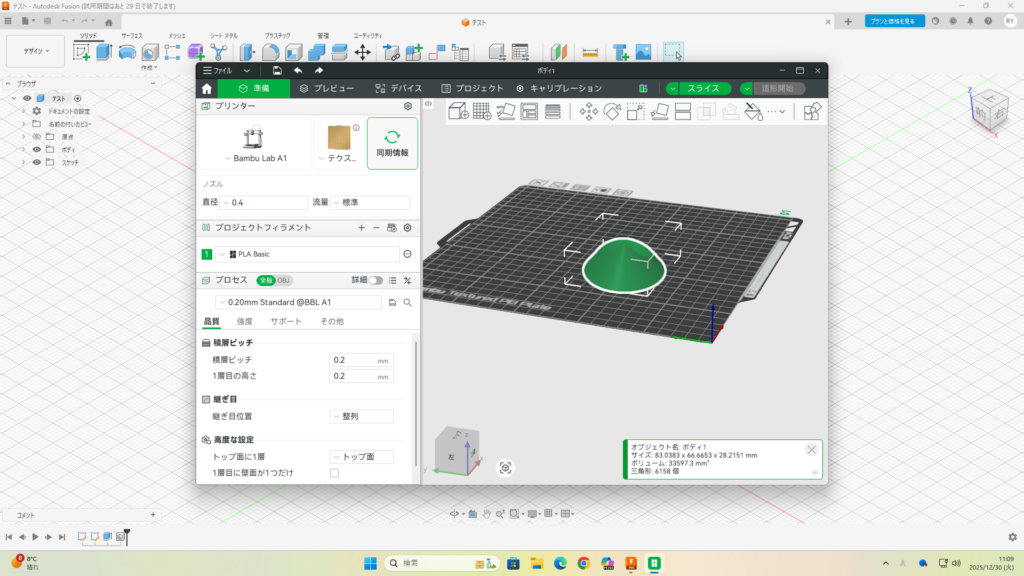Click the 積層ピッチ value input field
This screenshot has height=576, width=1024.
point(352,360)
